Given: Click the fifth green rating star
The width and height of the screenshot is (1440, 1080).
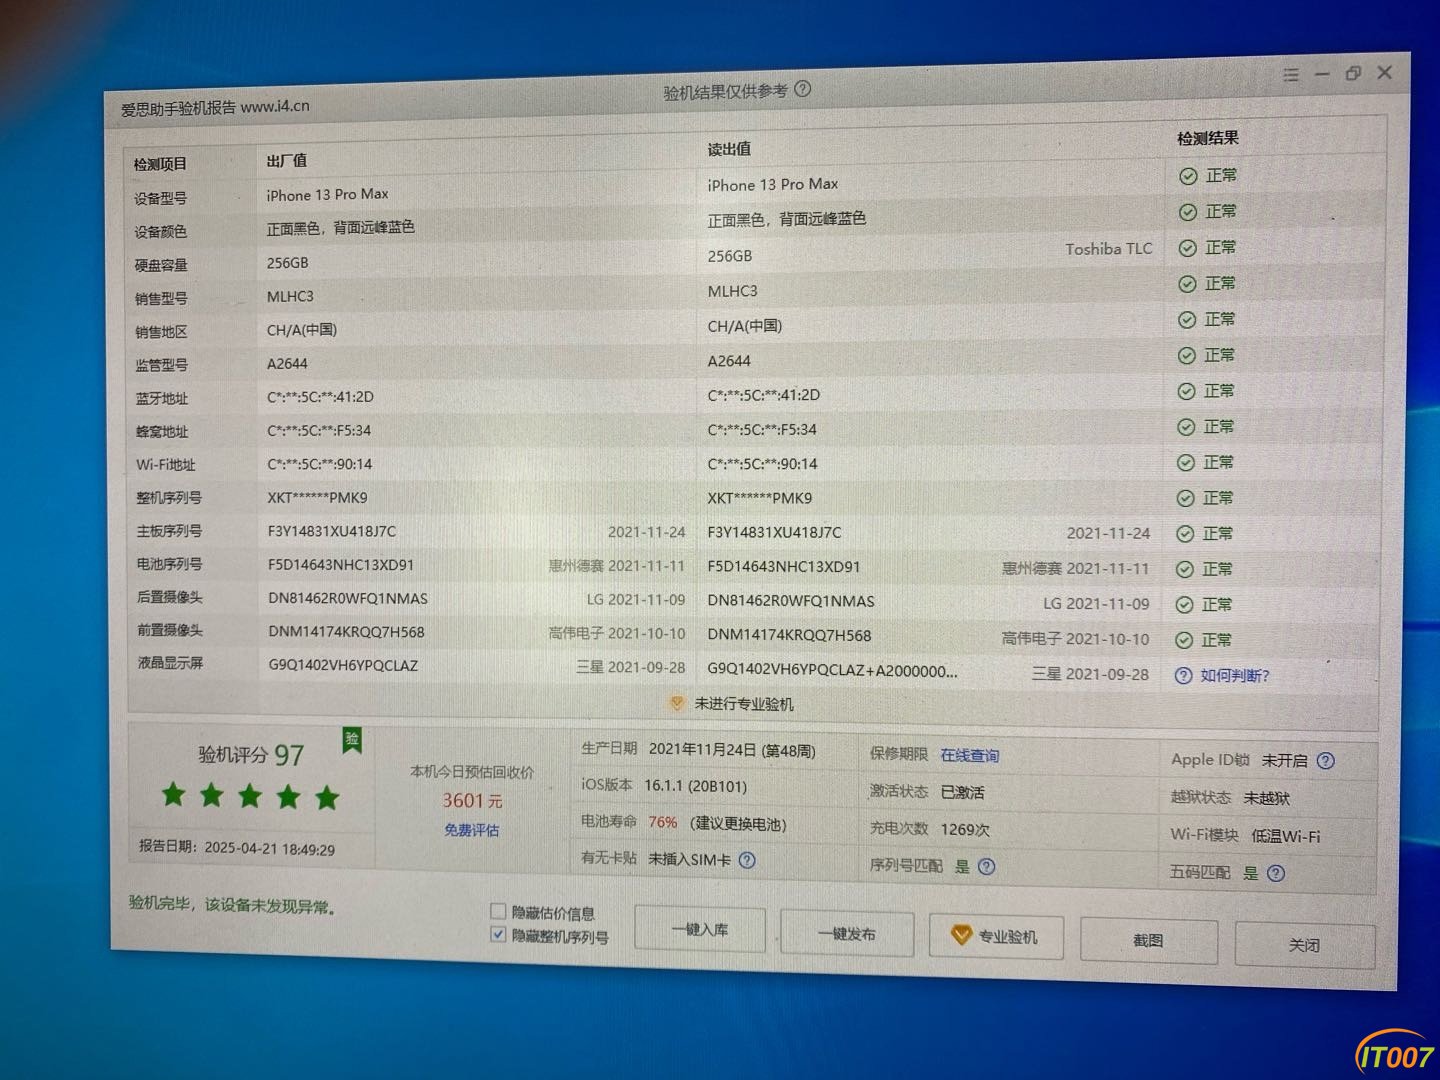Looking at the screenshot, I should tap(327, 797).
